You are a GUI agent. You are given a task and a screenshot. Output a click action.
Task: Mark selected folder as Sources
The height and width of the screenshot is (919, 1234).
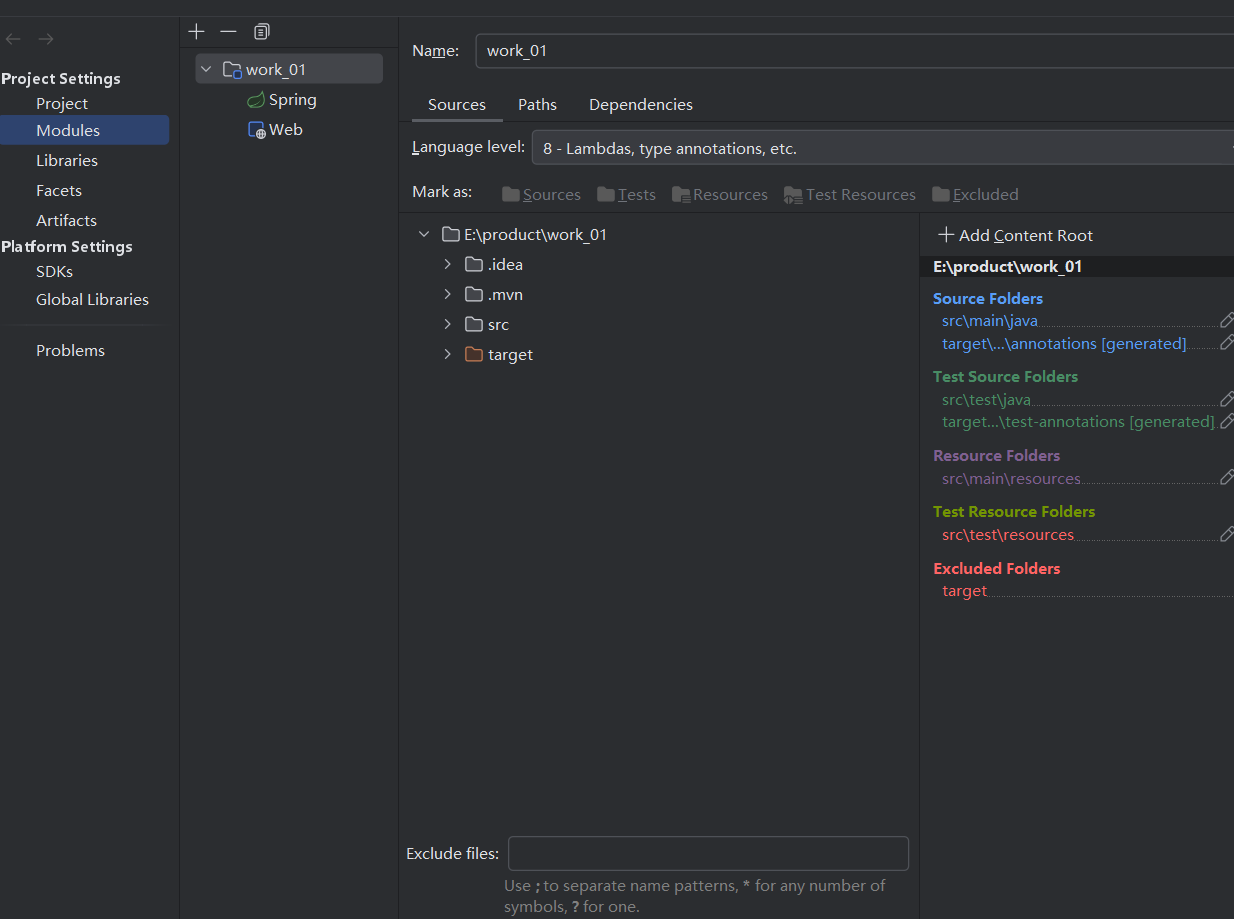pyautogui.click(x=541, y=194)
